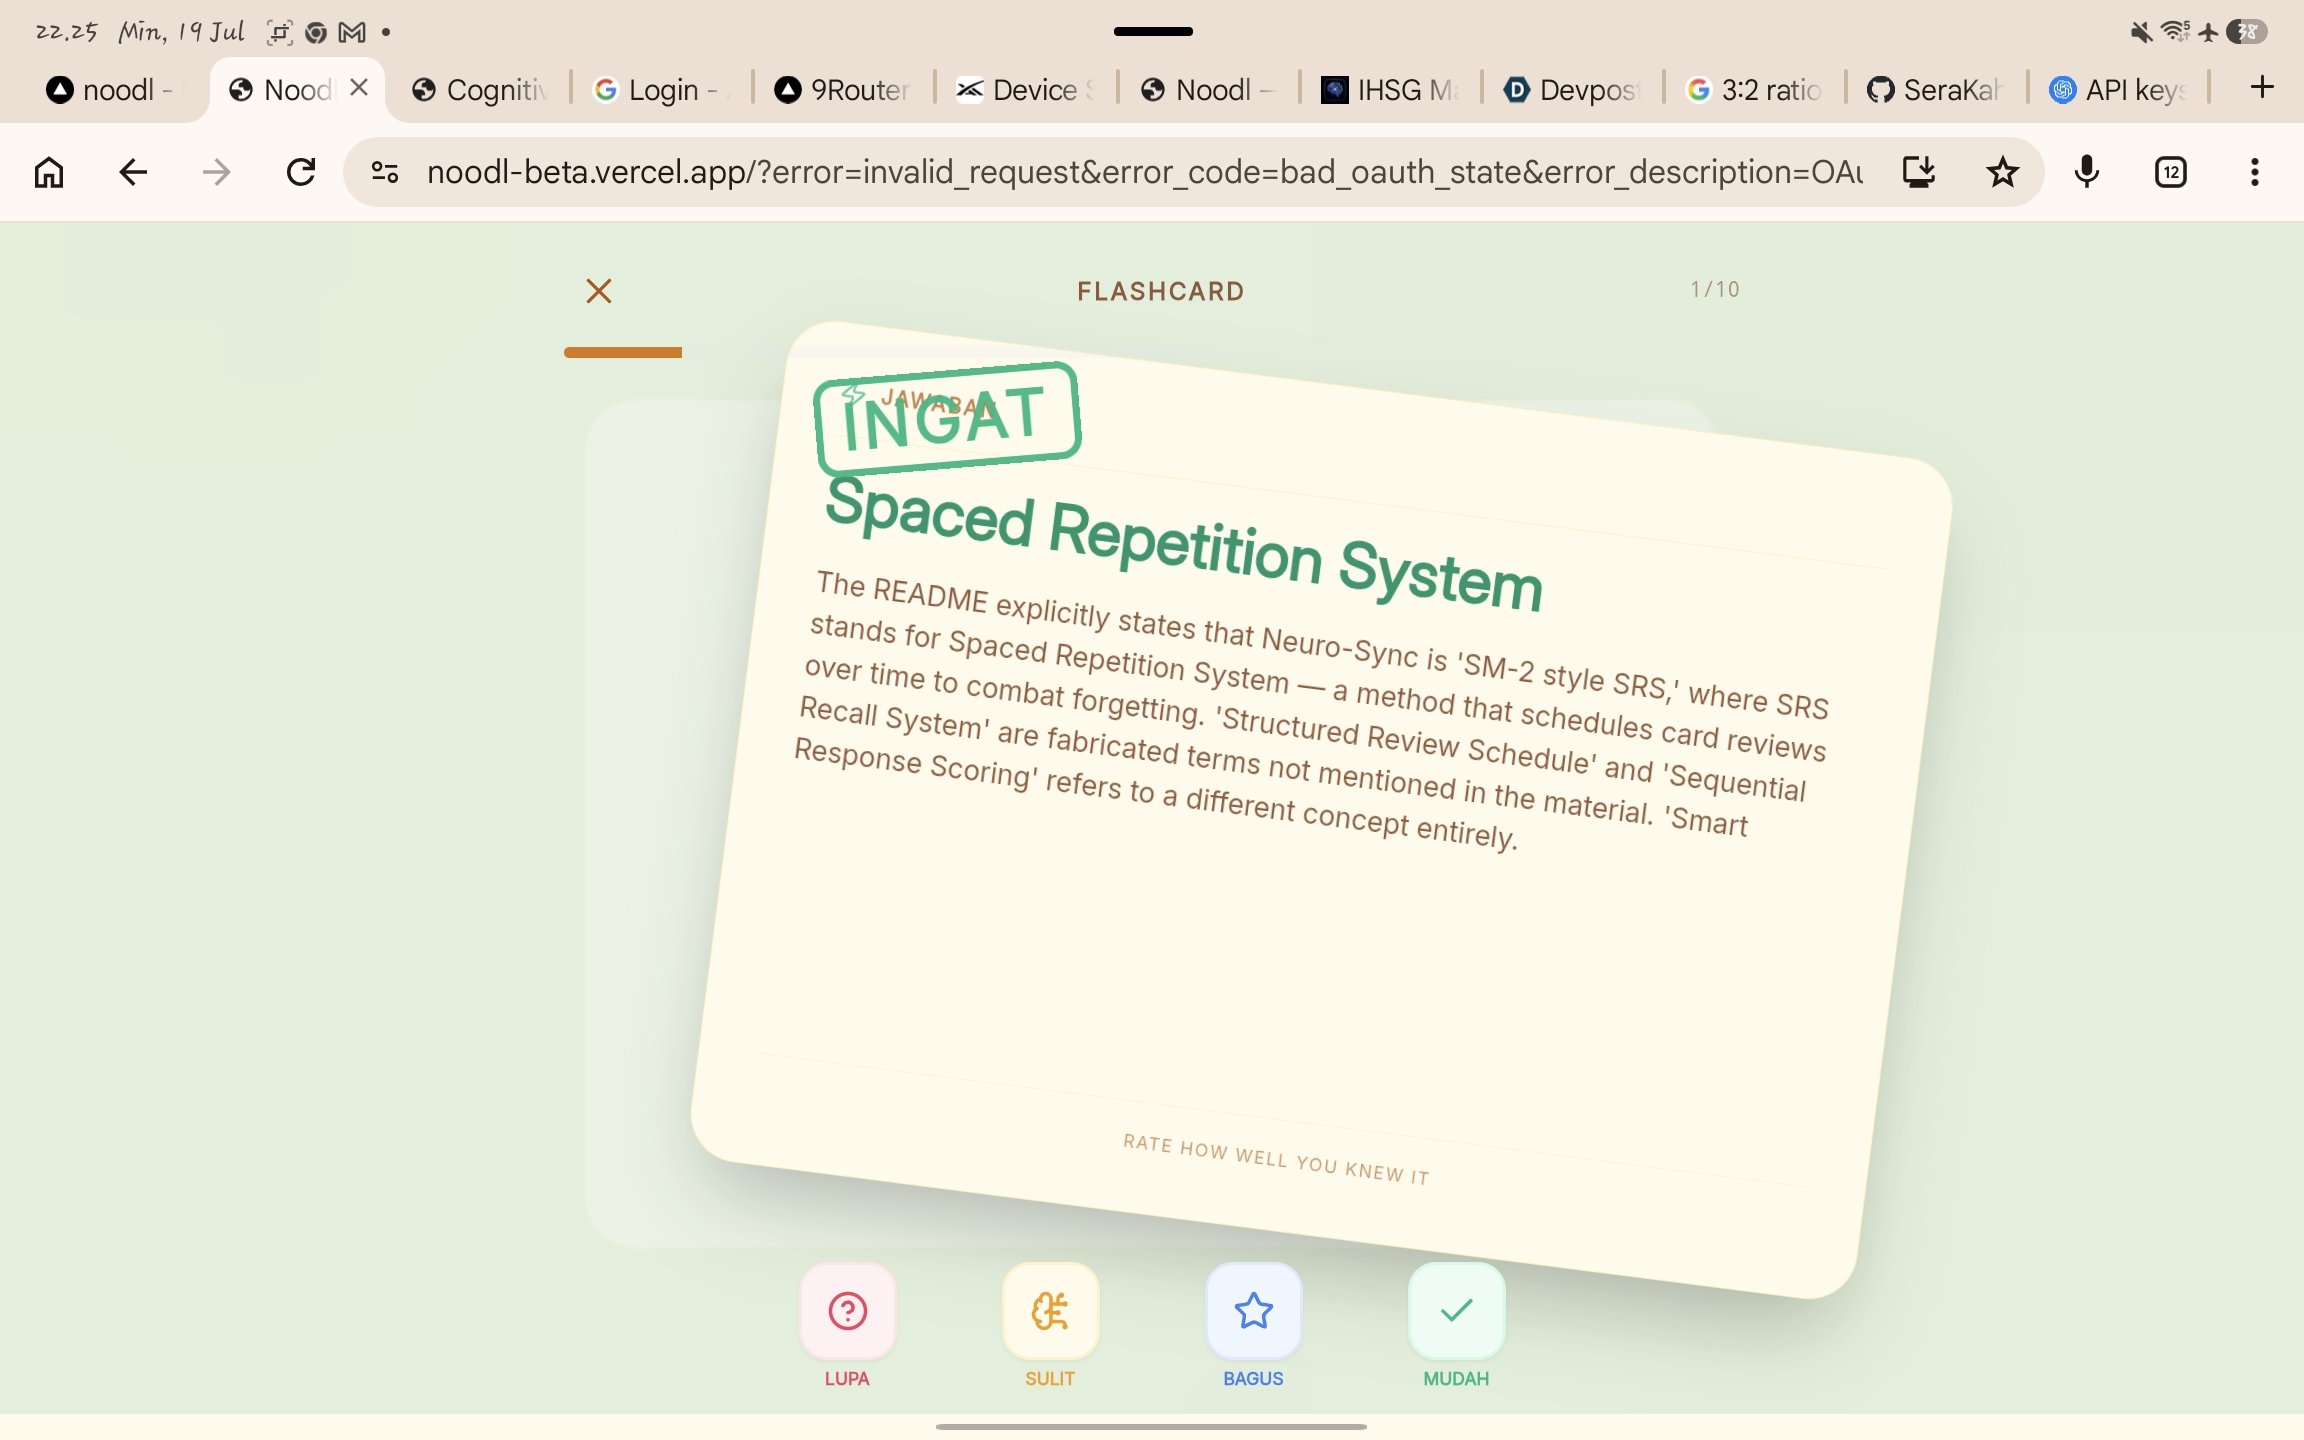Image resolution: width=2304 pixels, height=1440 pixels.
Task: Open site information icon in address bar
Action: tap(385, 173)
